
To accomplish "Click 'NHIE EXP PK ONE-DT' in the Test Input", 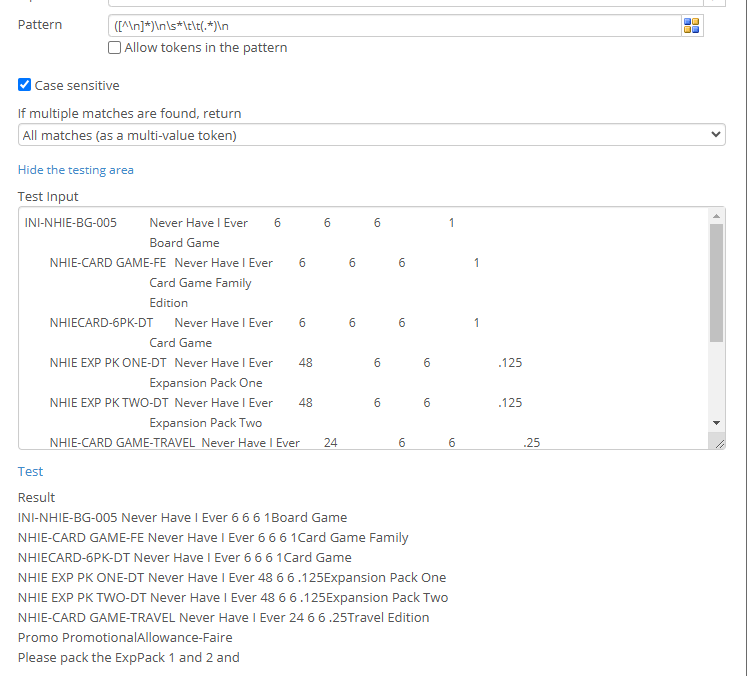I will click(x=108, y=363).
